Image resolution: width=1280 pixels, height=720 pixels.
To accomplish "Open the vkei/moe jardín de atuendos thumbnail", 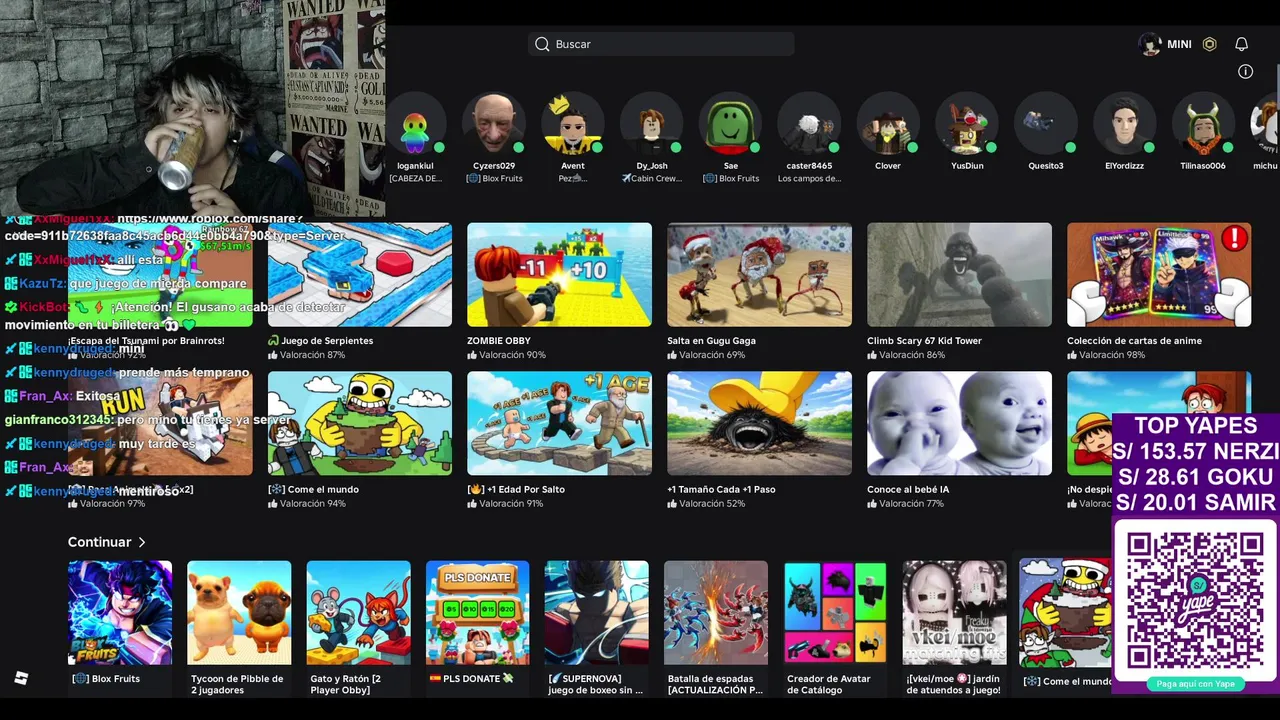I will [955, 613].
